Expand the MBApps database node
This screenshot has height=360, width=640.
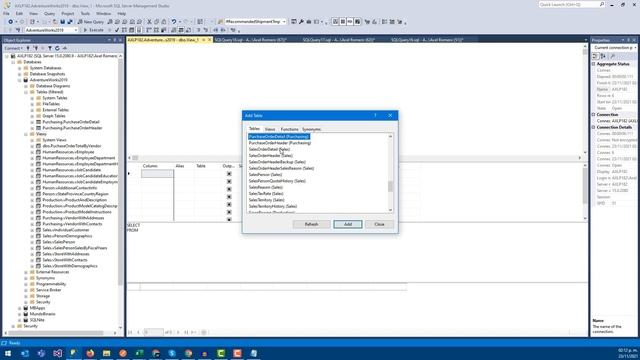20,308
